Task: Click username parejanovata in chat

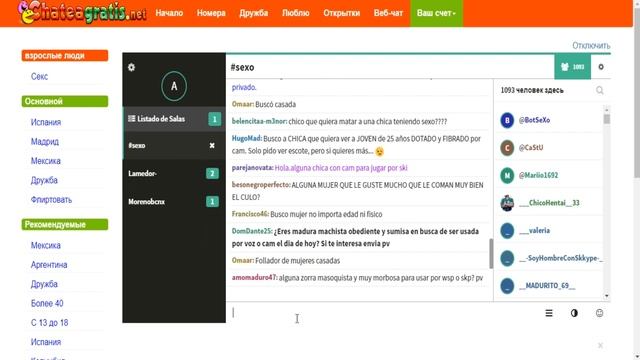Action: [x=252, y=168]
